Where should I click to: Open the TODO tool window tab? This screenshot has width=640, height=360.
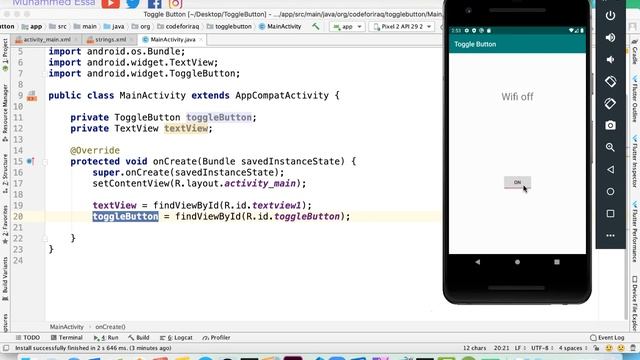click(28, 338)
